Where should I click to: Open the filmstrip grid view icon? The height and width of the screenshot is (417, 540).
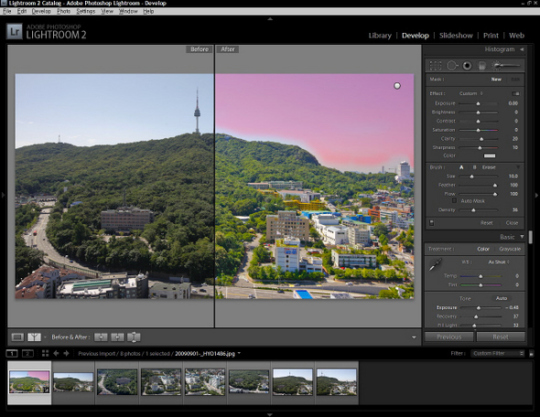click(45, 353)
